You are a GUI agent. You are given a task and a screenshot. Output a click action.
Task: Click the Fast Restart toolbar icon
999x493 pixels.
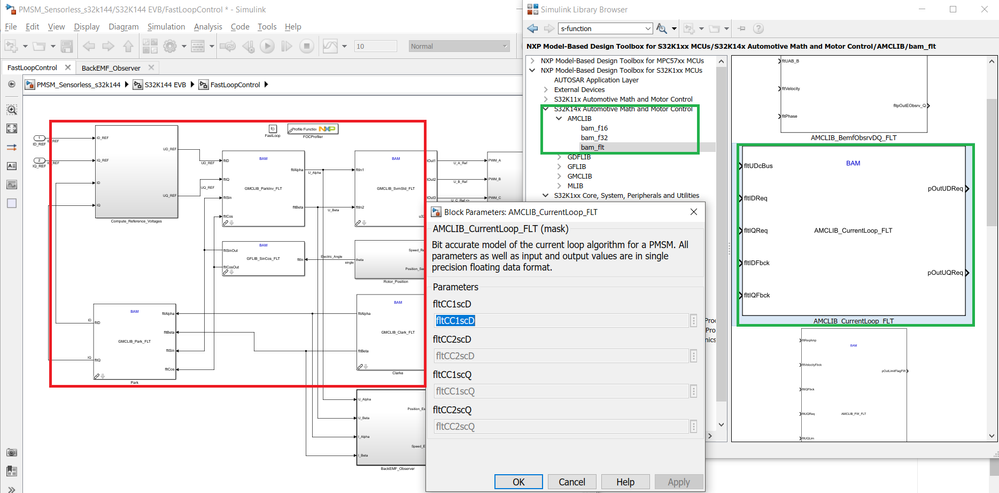pos(227,46)
